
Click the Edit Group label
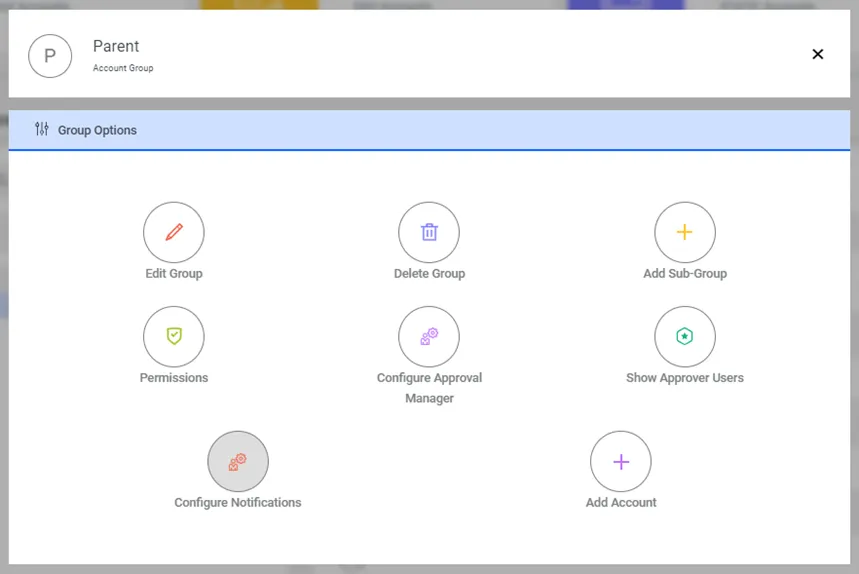pos(174,273)
